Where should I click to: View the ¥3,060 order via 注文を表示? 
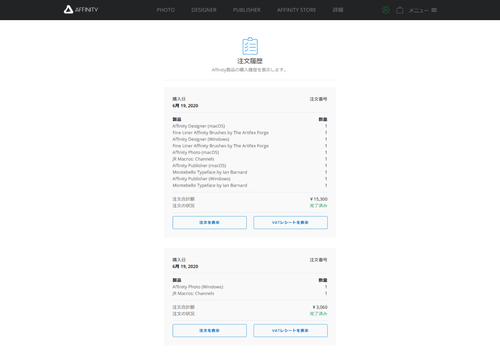(209, 330)
